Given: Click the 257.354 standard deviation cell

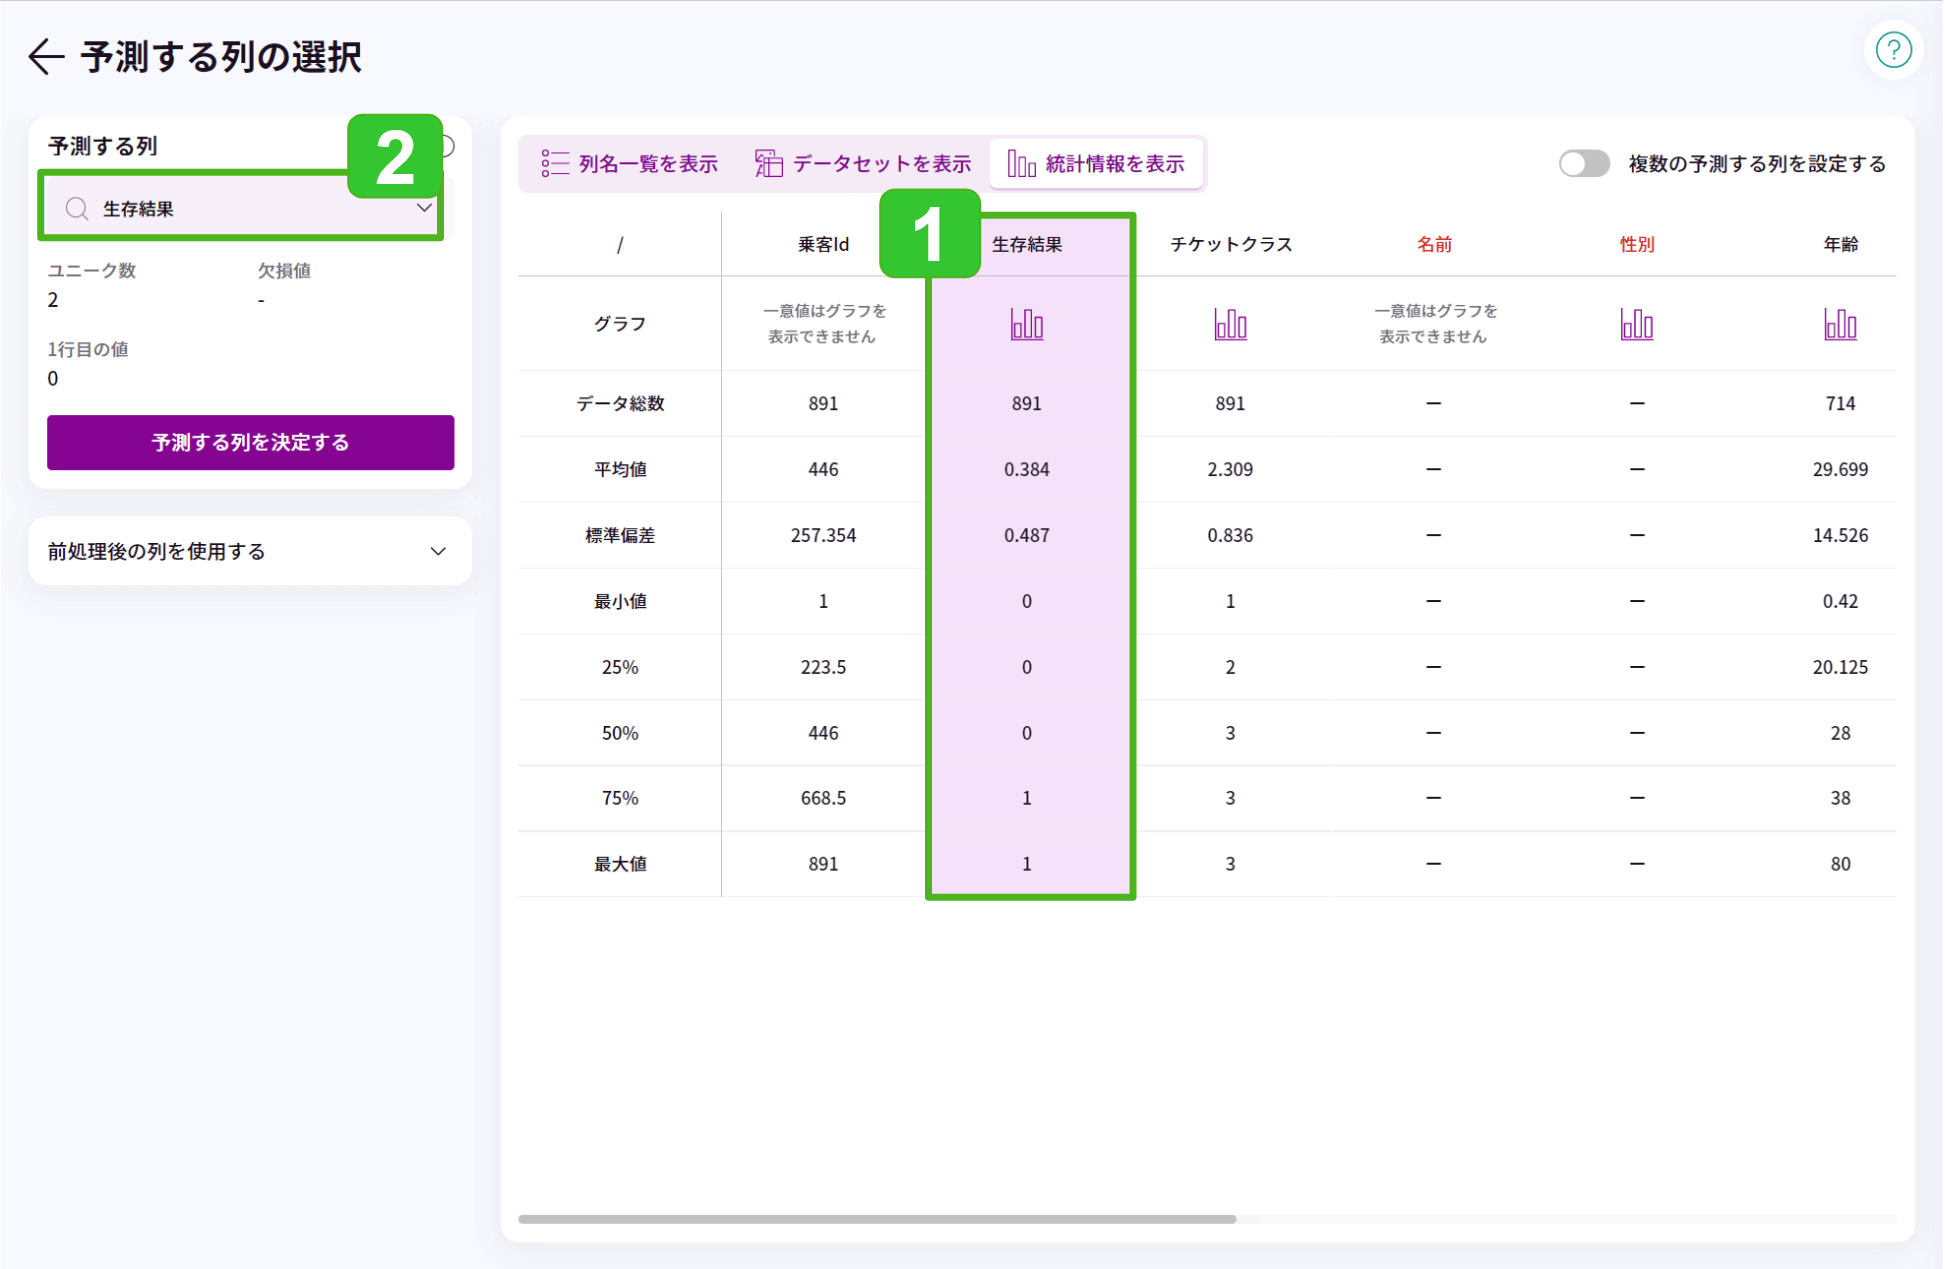Looking at the screenshot, I should (823, 535).
